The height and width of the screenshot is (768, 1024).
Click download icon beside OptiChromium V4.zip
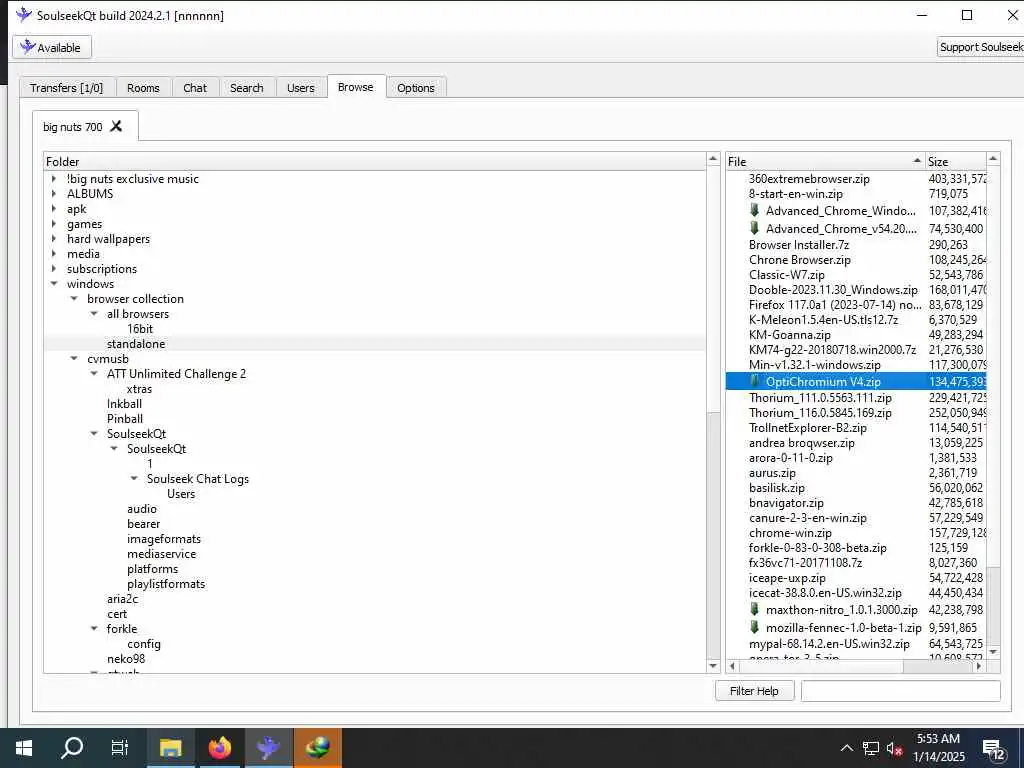click(x=755, y=381)
